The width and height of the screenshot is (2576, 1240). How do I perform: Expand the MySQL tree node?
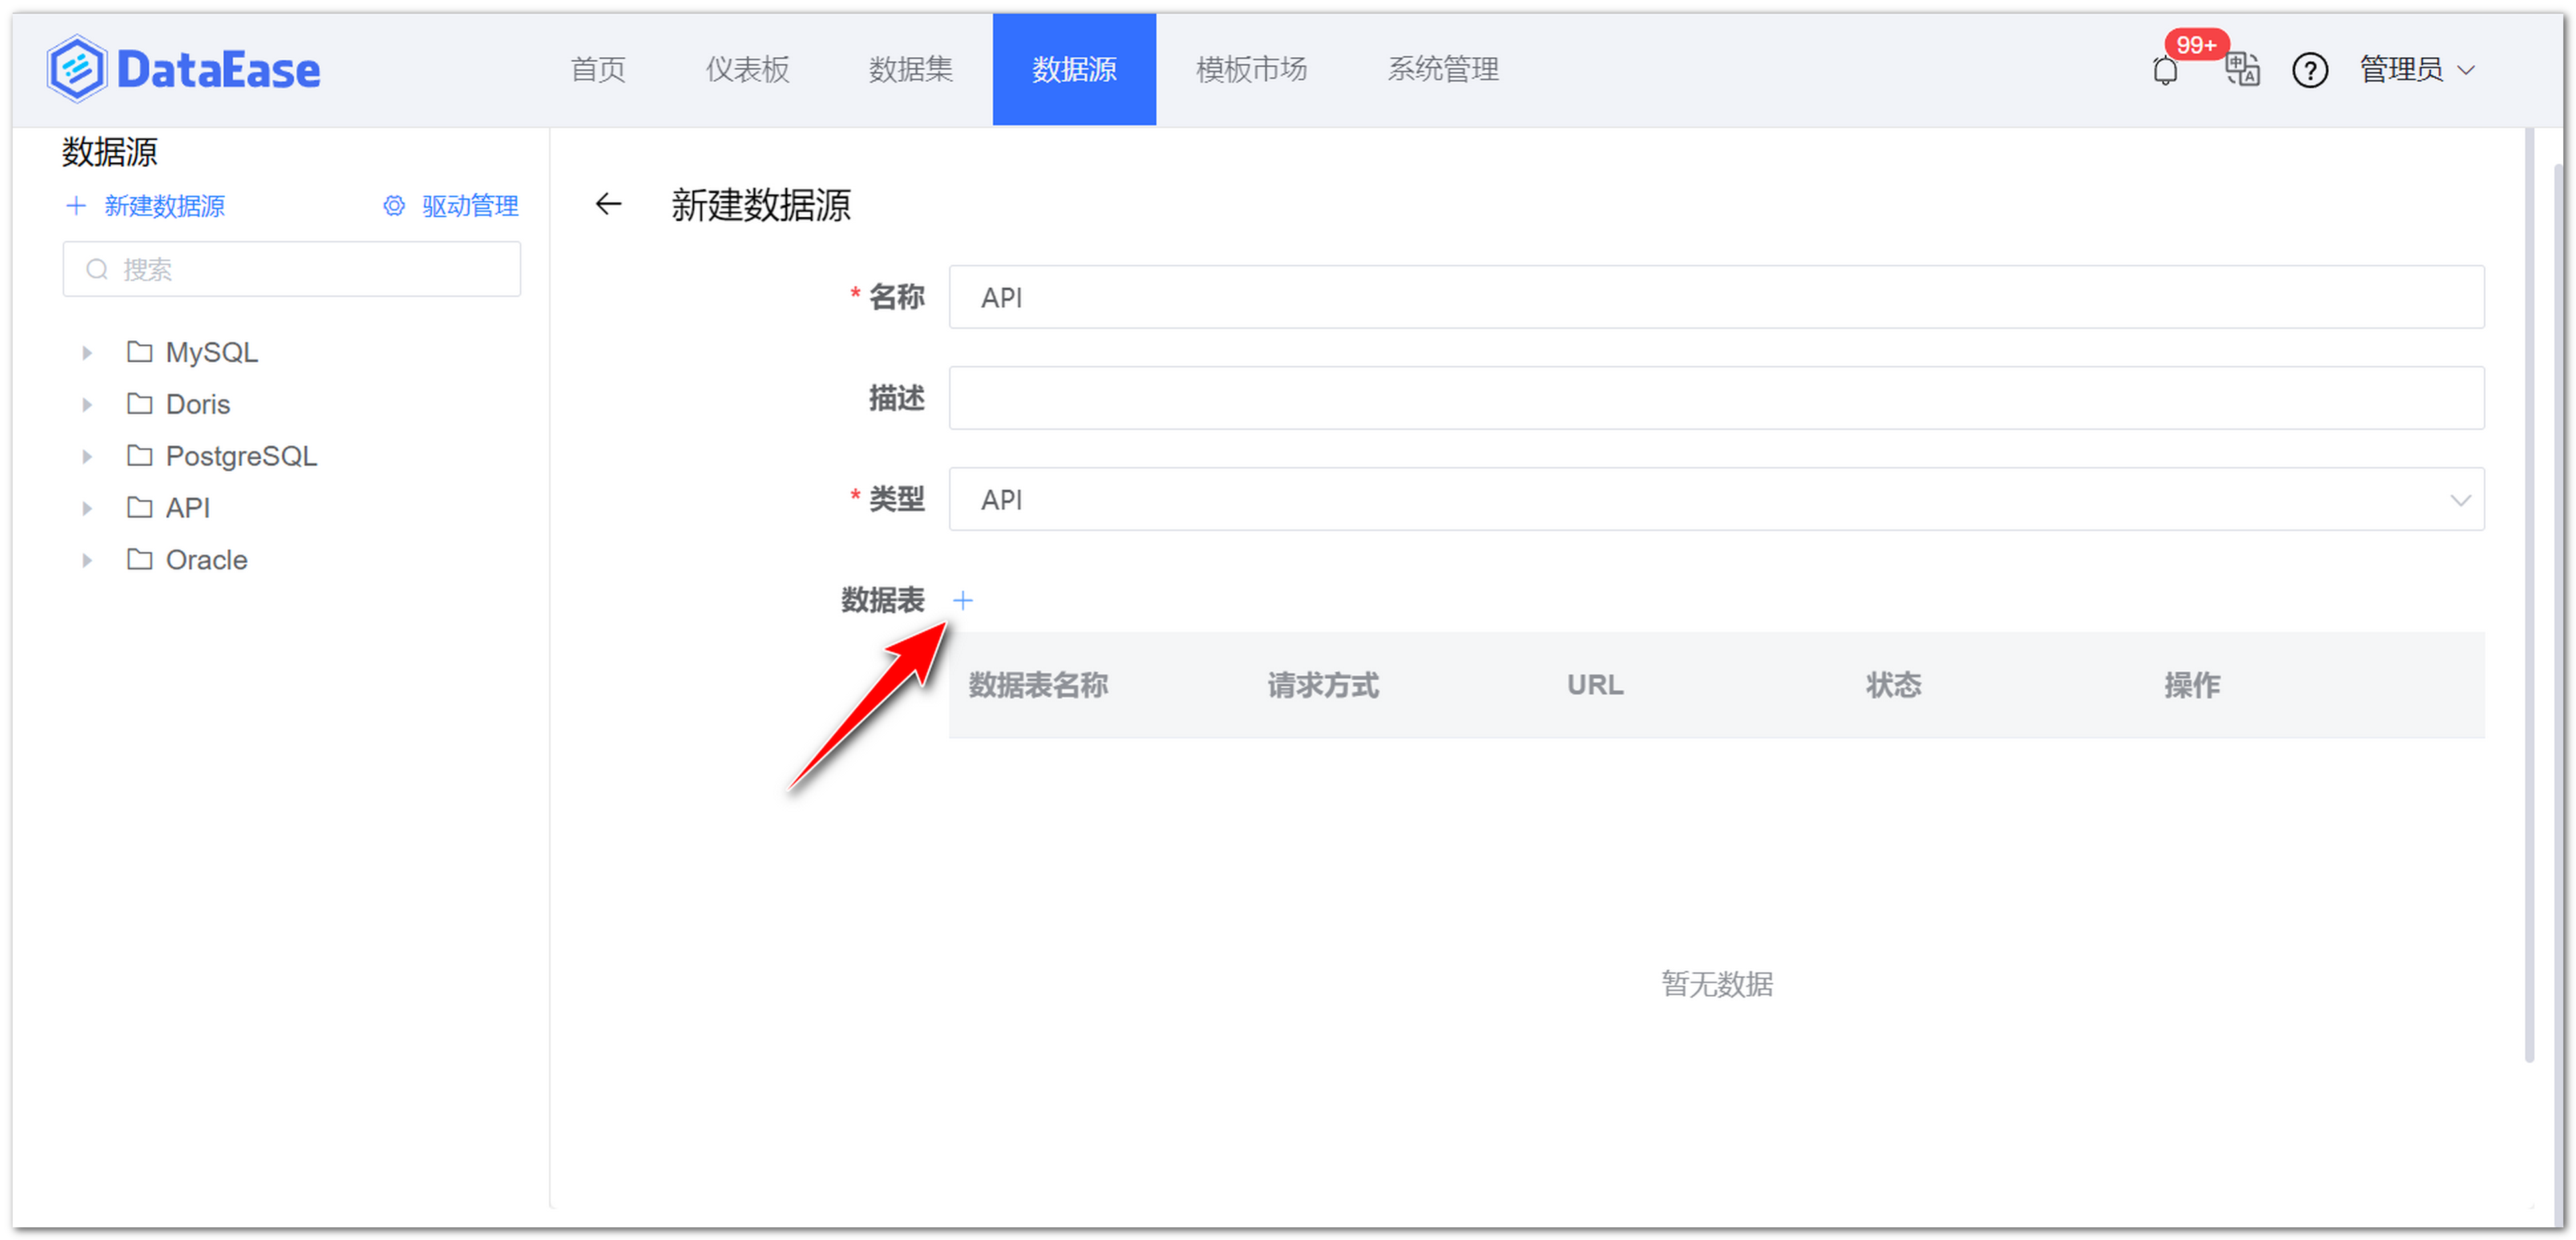(x=86, y=352)
